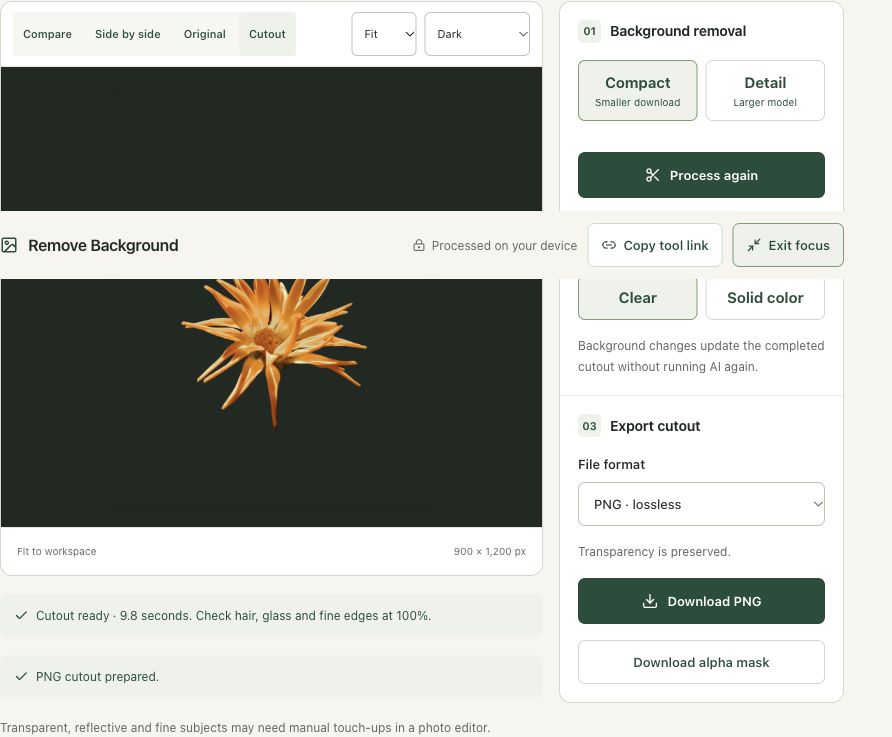Choose the Detail larger model option

[765, 90]
